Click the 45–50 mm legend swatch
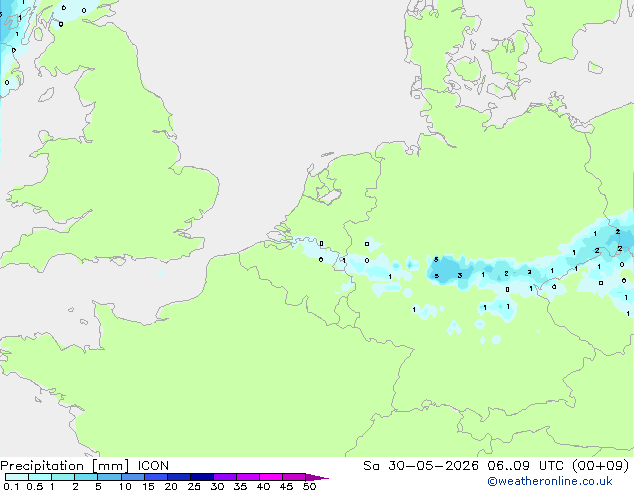This screenshot has width=634, height=490. [x=294, y=477]
